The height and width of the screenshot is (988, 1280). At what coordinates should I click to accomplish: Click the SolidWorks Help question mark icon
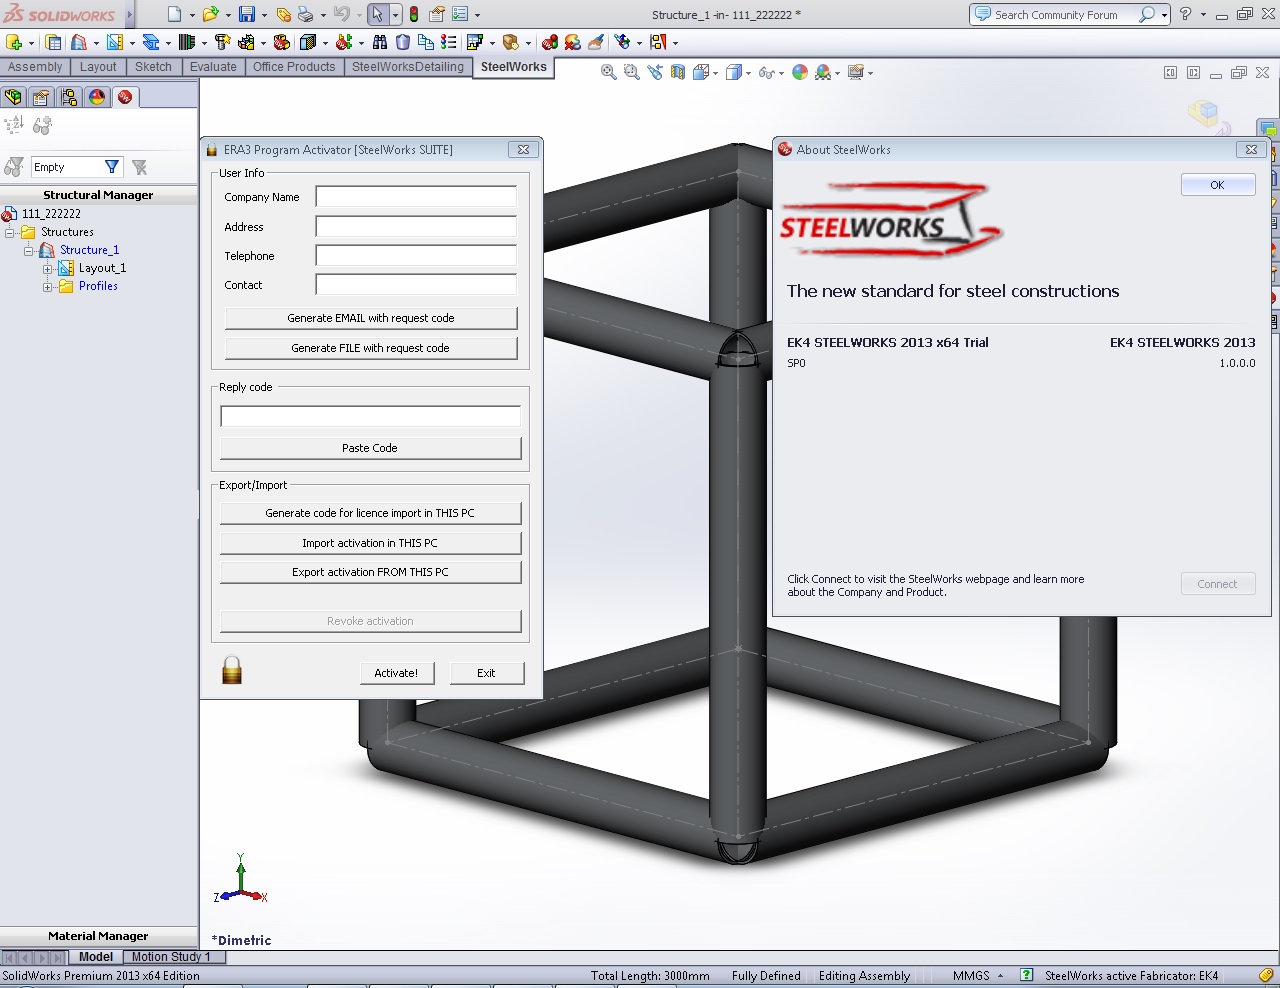pyautogui.click(x=1185, y=14)
